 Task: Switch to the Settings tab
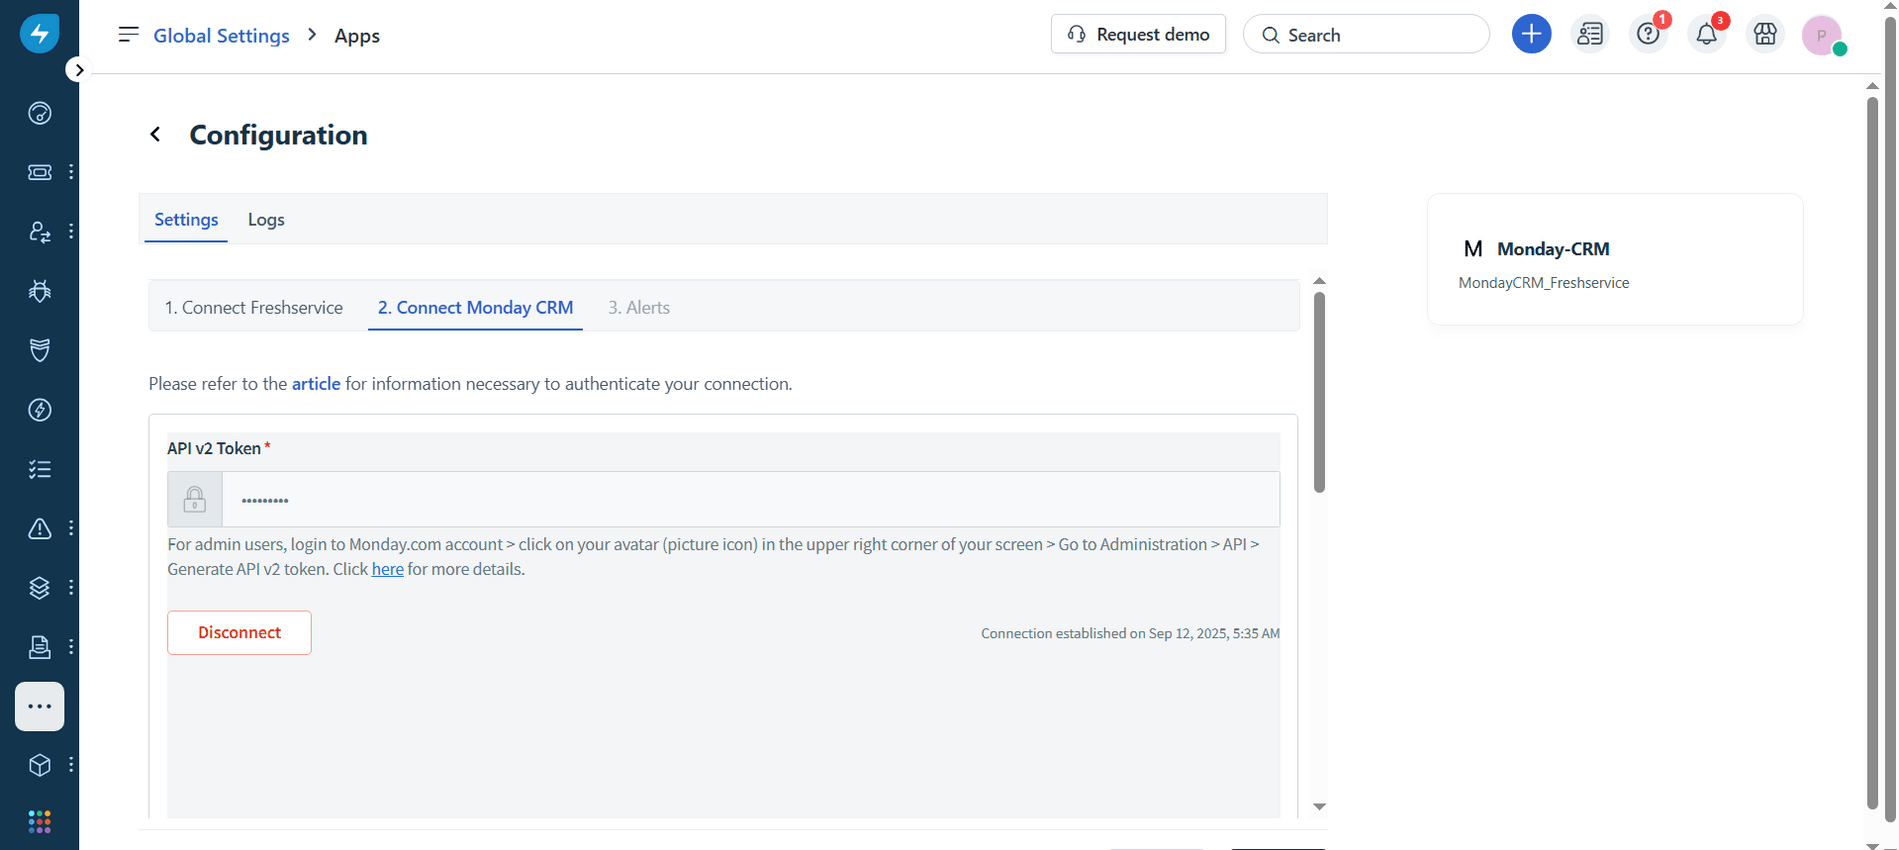pyautogui.click(x=186, y=220)
